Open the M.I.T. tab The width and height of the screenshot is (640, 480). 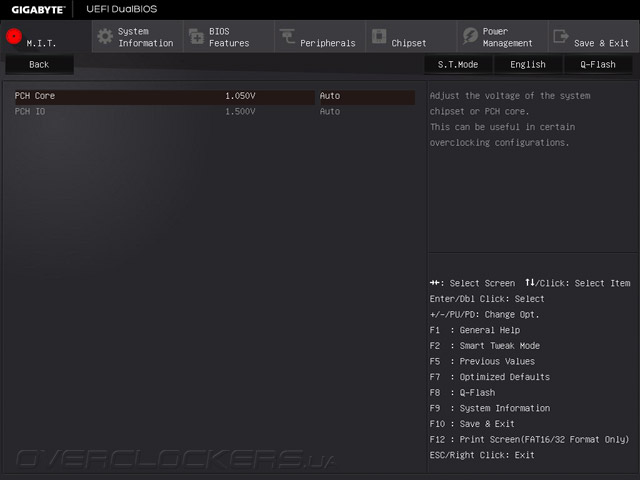pyautogui.click(x=46, y=36)
